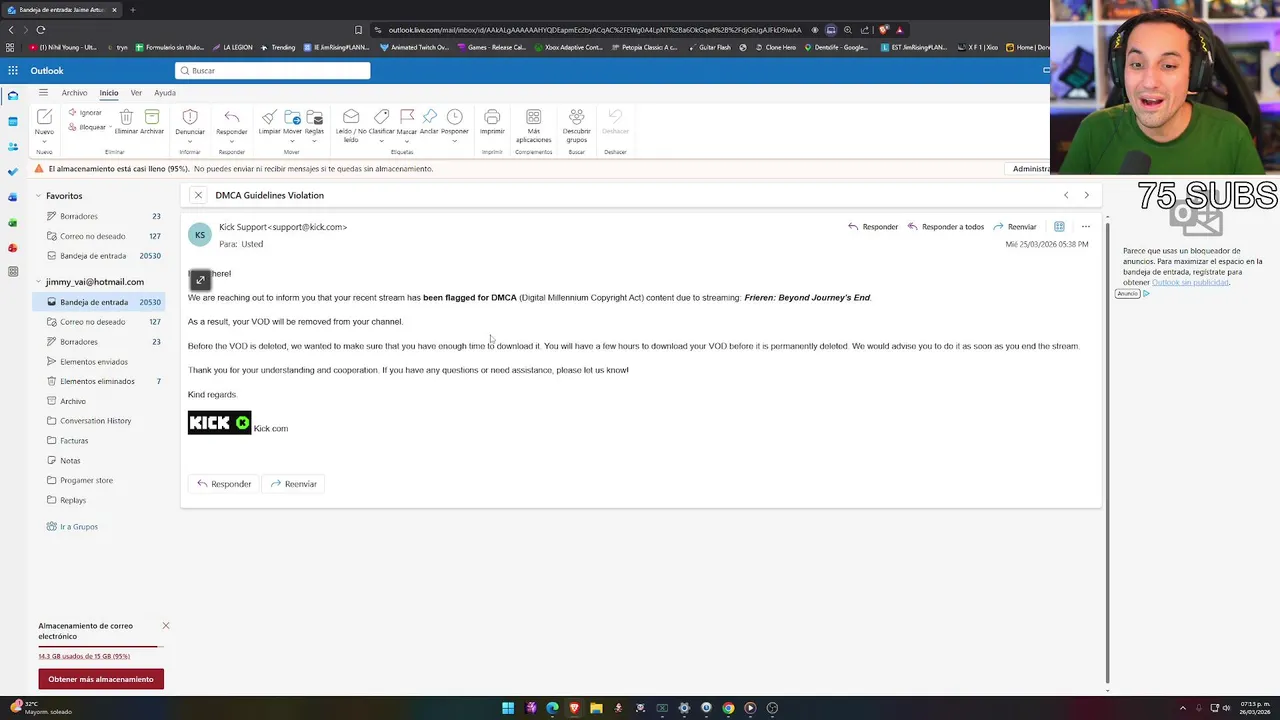Open Borradores under Favoritos
This screenshot has width=1280, height=720.
(79, 216)
